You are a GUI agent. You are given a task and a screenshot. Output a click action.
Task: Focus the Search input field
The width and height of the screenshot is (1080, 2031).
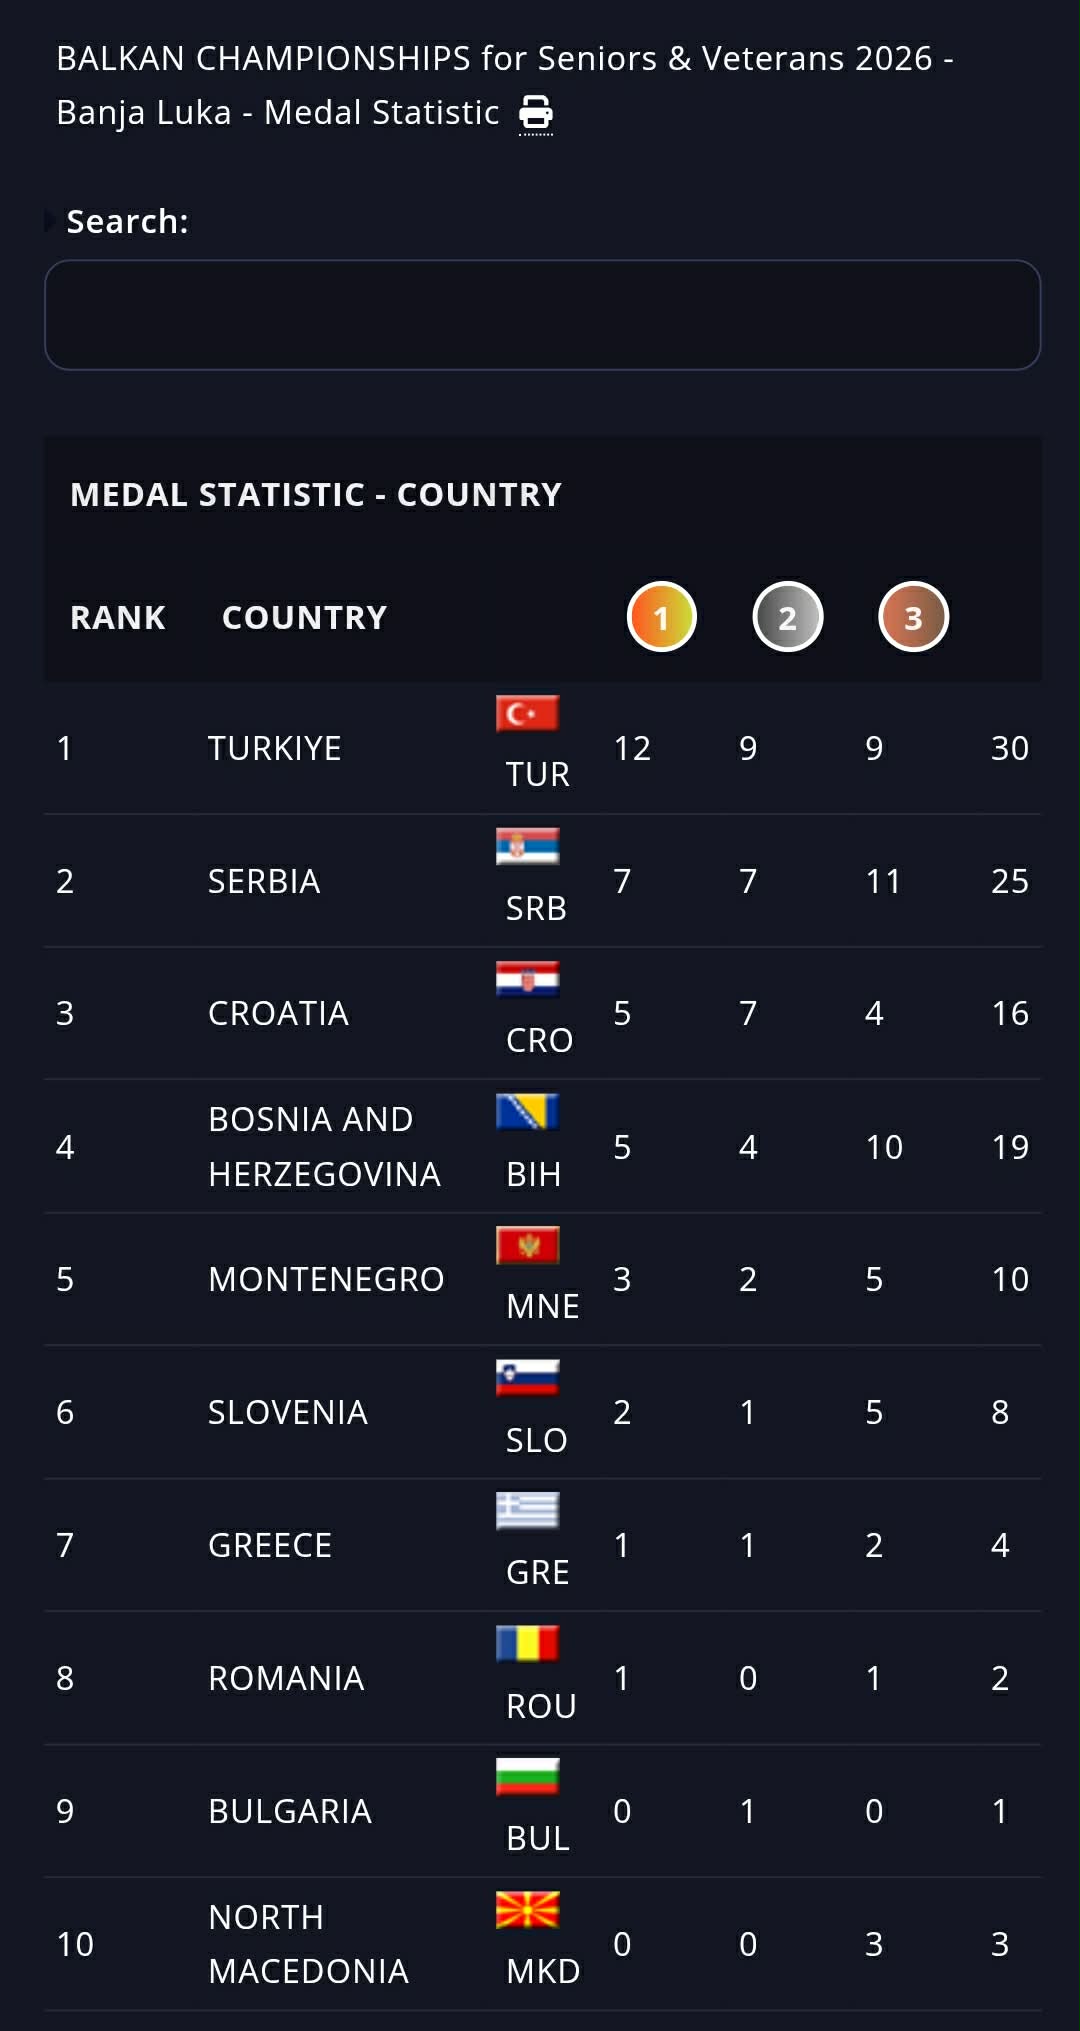pyautogui.click(x=542, y=315)
